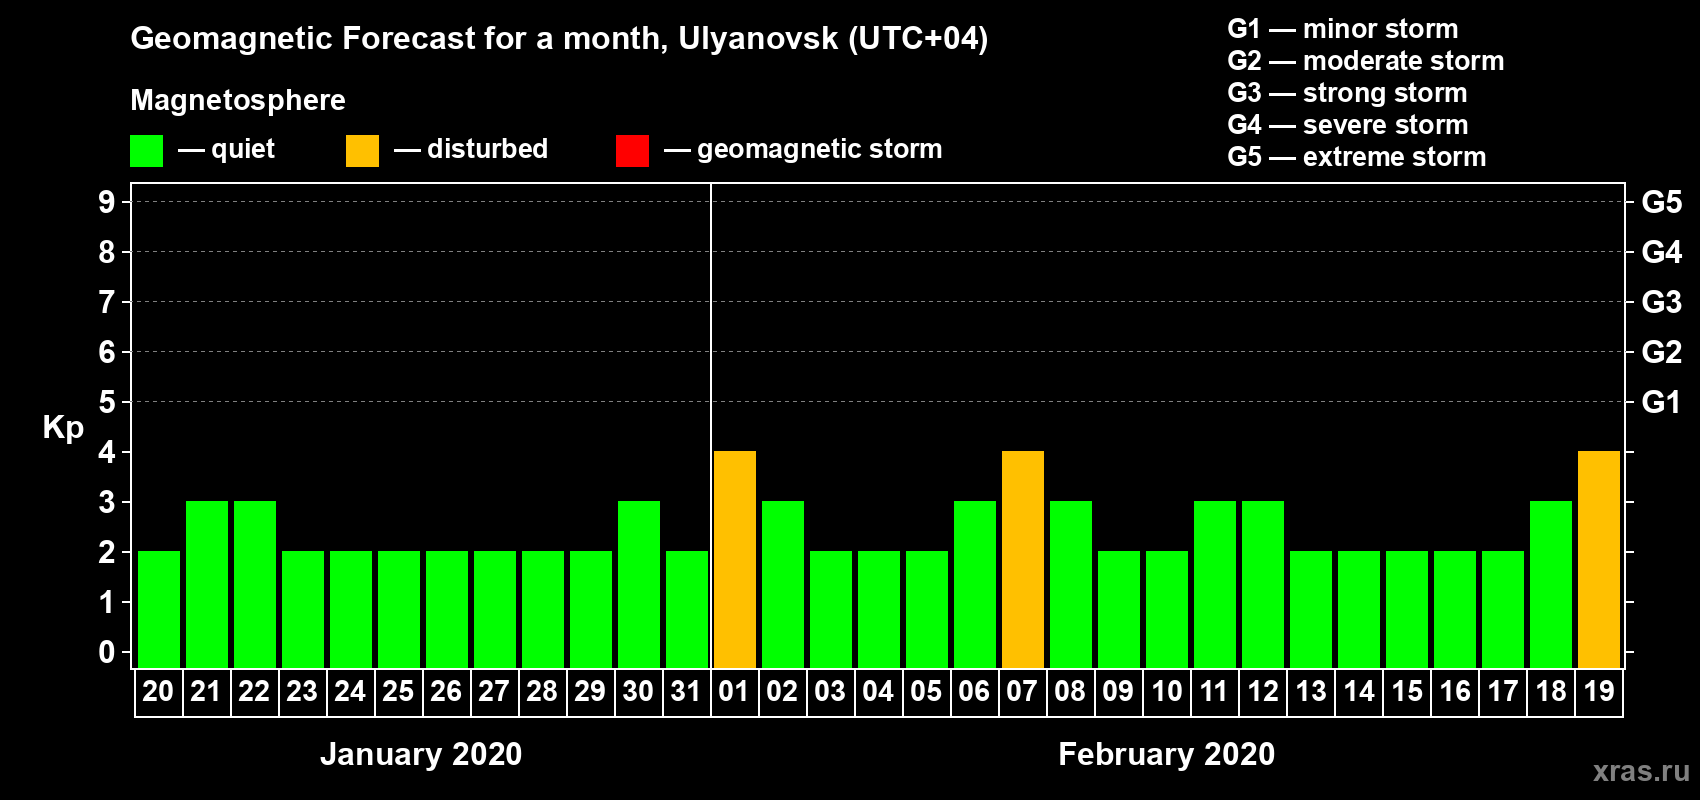Click the 'G5 — extreme storm' legend text

[1357, 157]
